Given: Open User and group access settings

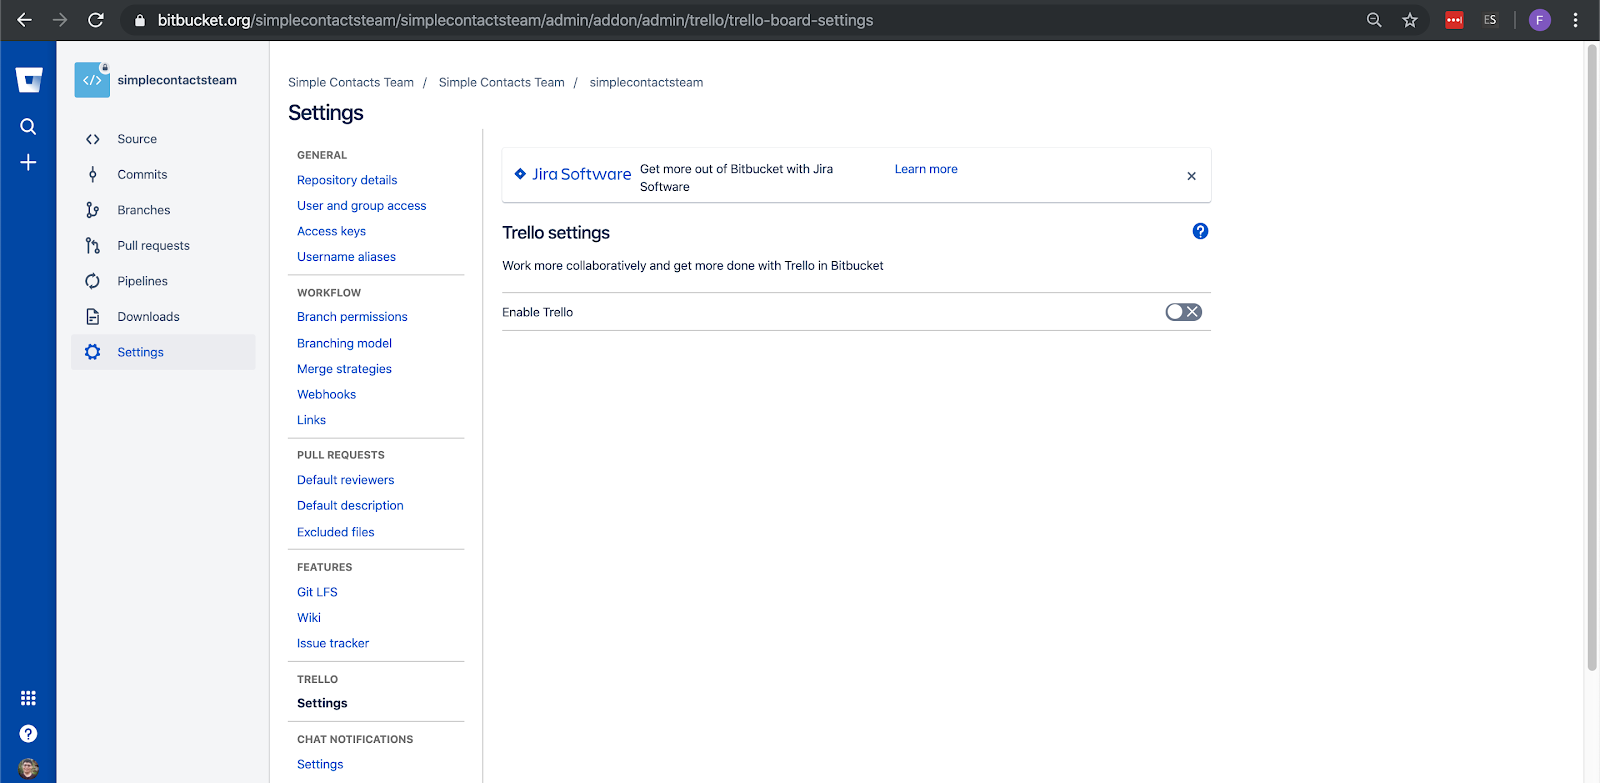Looking at the screenshot, I should 361,206.
